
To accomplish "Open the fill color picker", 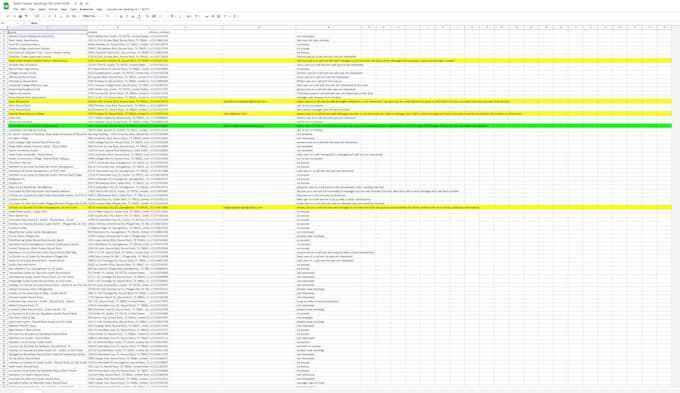I will click(147, 16).
